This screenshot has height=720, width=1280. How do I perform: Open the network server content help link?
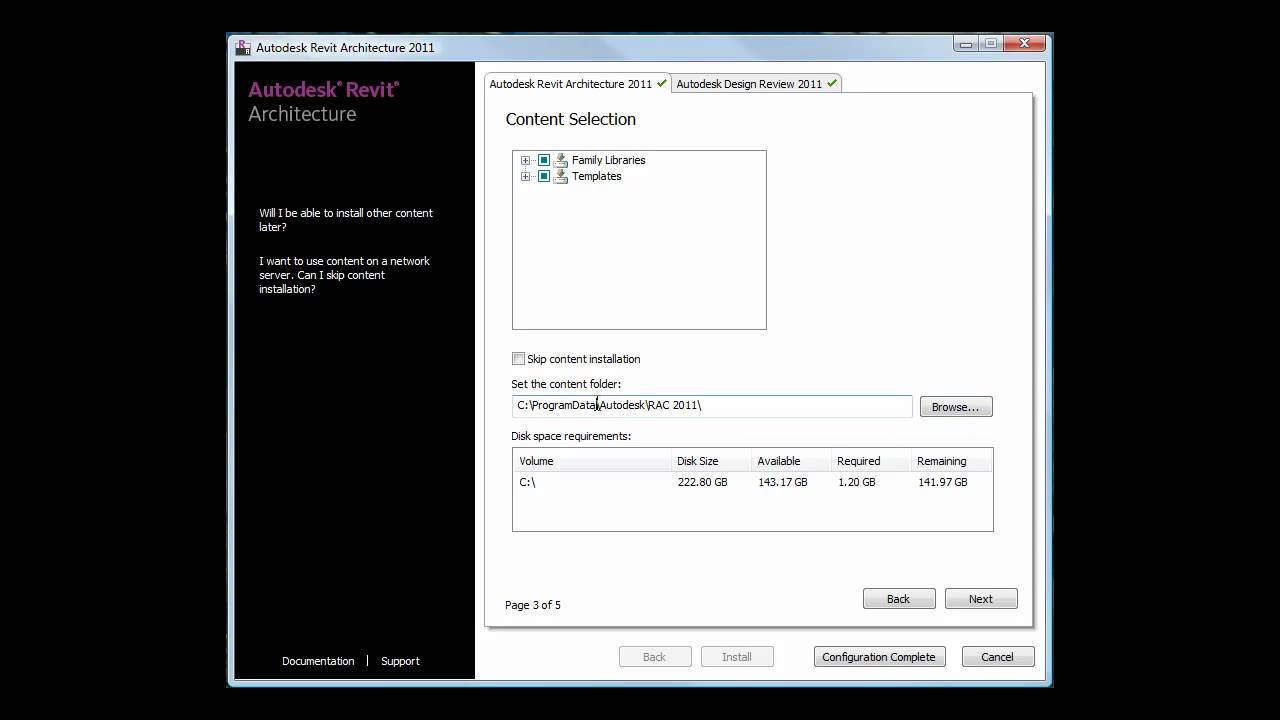(344, 275)
